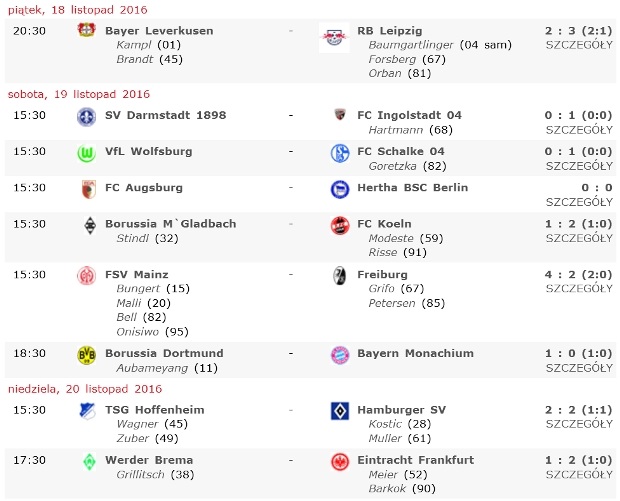Click the RB Leipzig club logo
620x501 pixels.
pyautogui.click(x=333, y=38)
